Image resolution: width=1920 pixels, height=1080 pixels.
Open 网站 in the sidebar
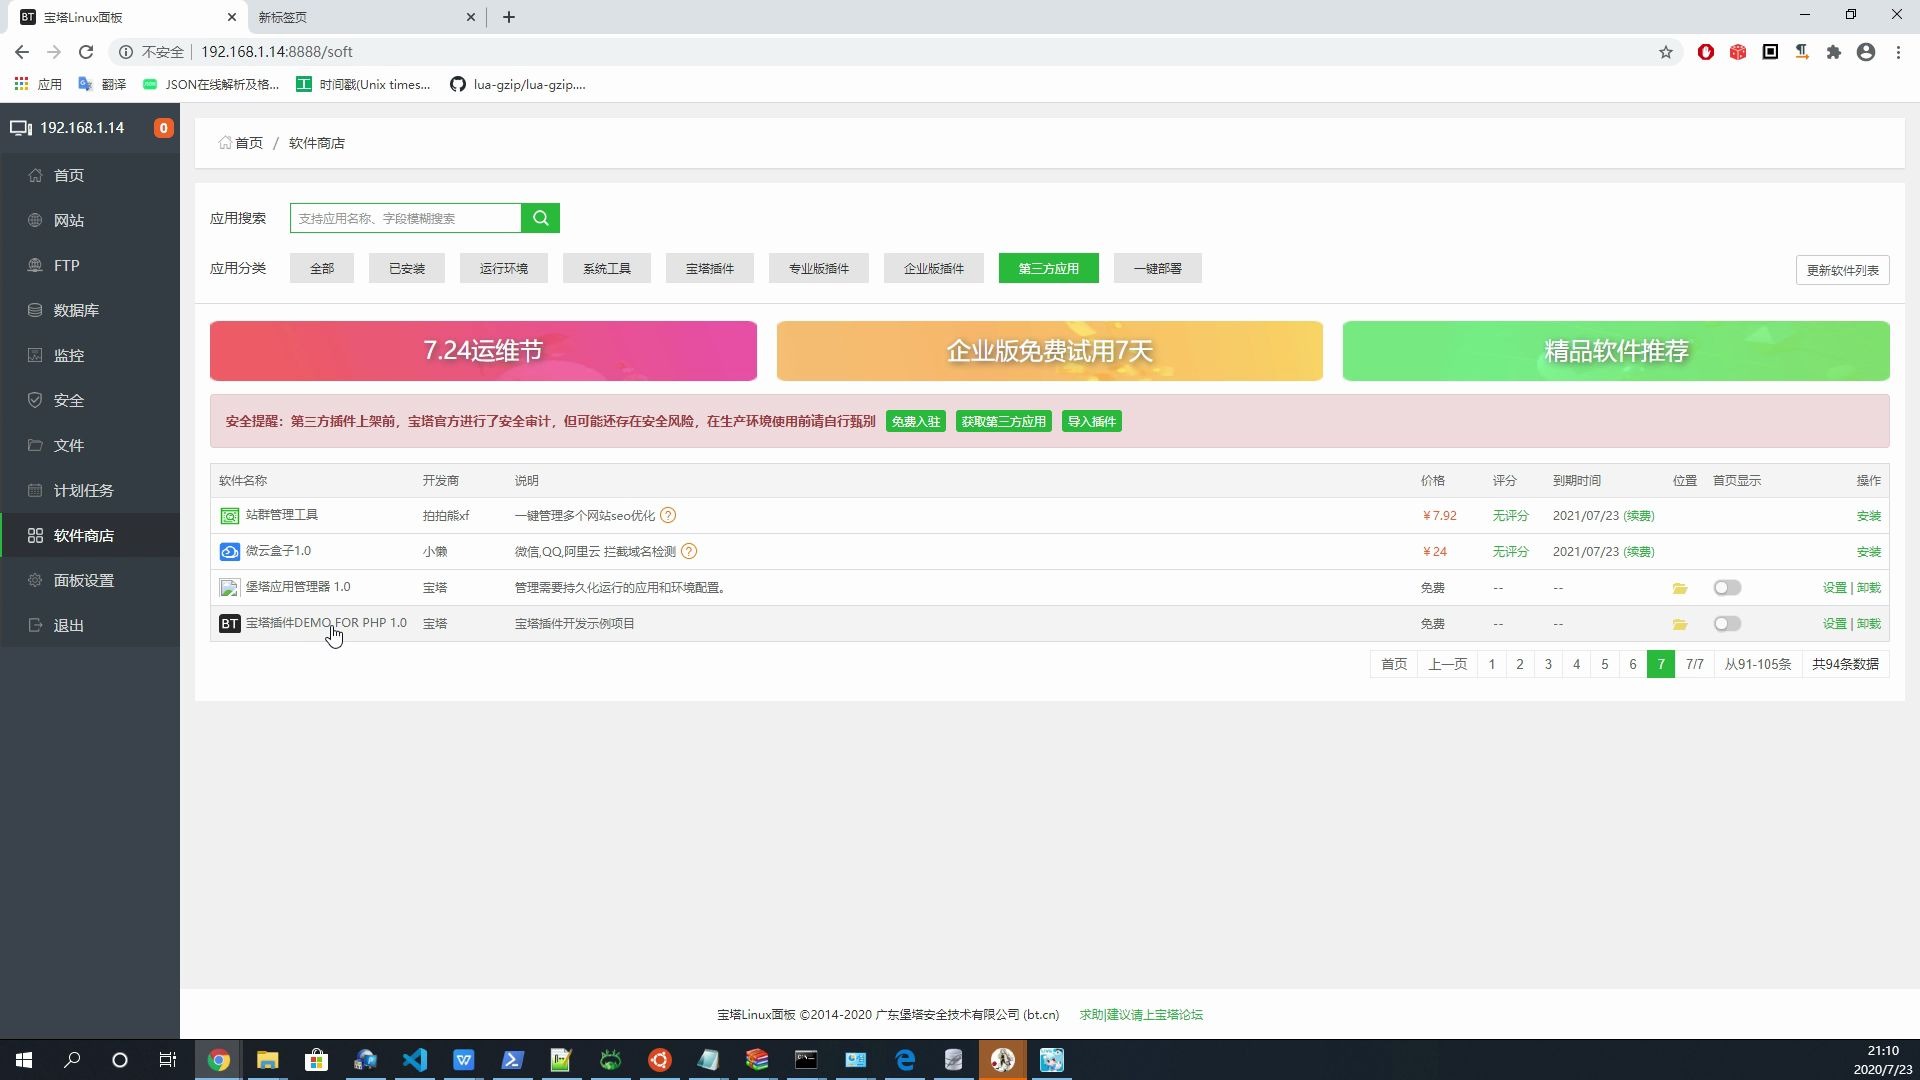point(90,220)
